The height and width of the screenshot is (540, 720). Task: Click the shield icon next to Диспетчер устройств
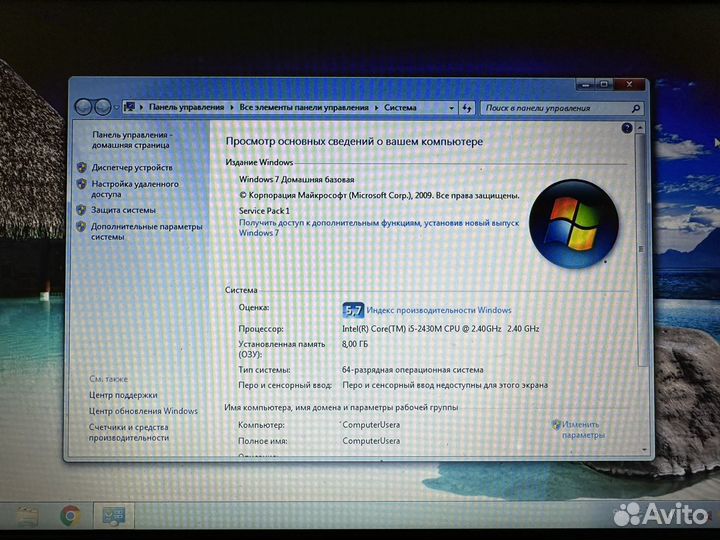point(81,168)
